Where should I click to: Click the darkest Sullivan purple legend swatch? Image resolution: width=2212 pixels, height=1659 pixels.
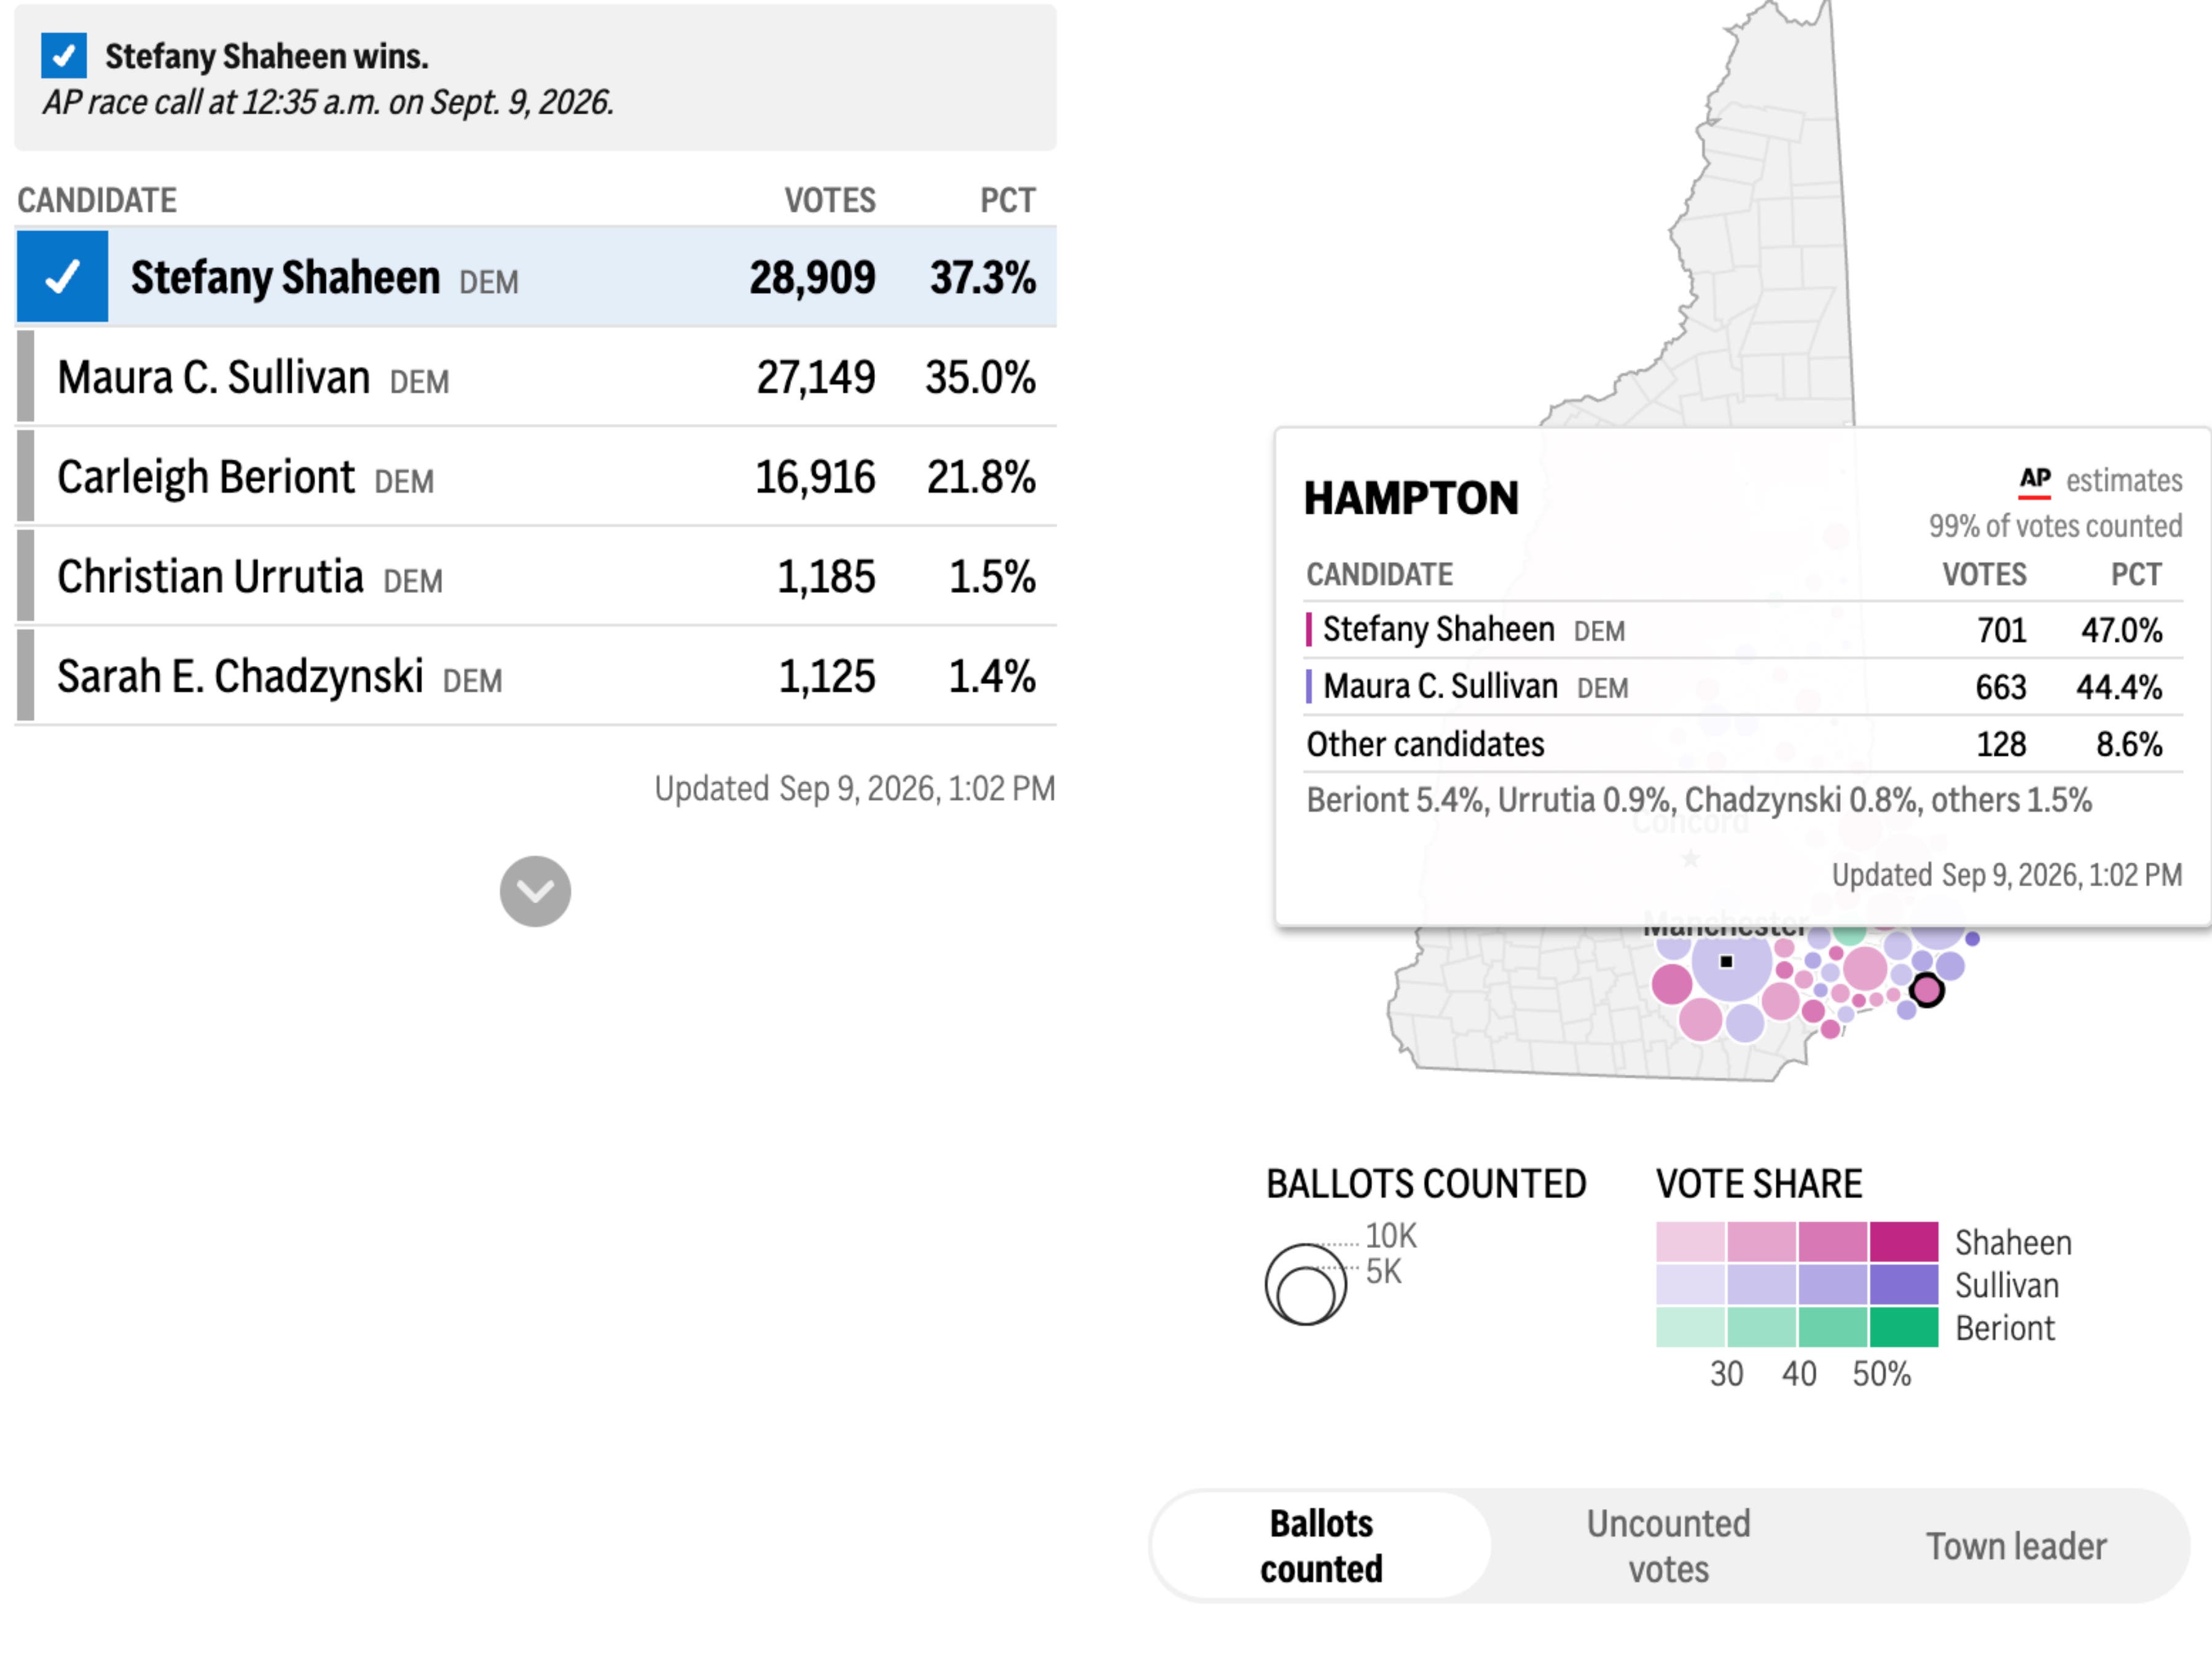[x=1904, y=1285]
